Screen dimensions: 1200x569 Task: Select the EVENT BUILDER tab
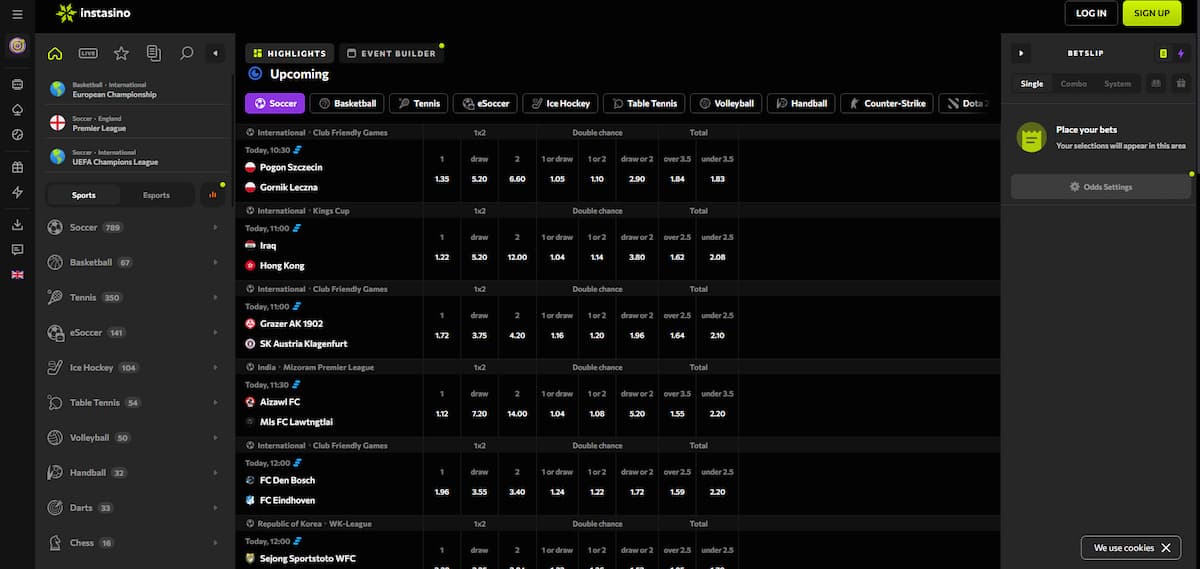(391, 53)
